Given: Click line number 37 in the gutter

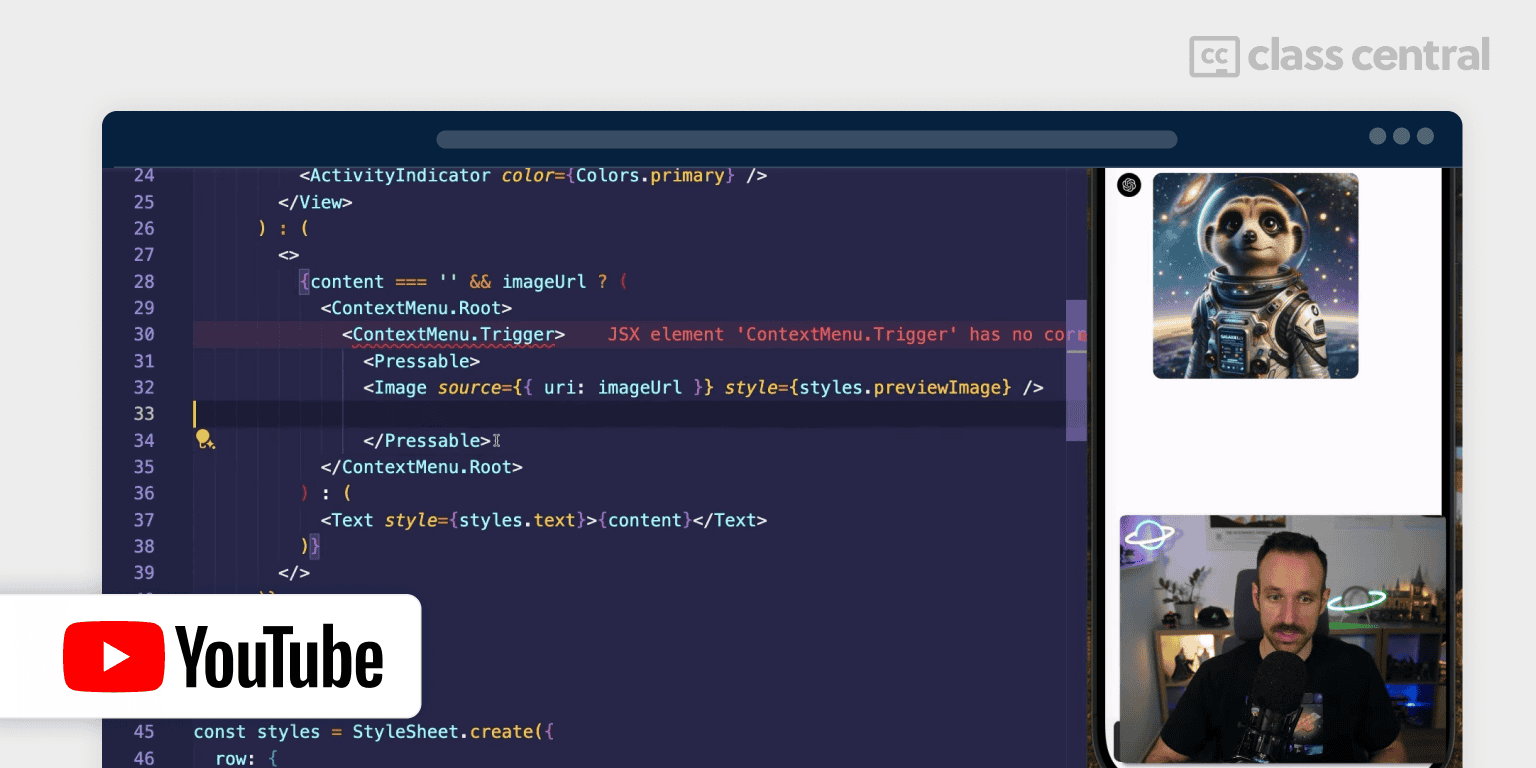Looking at the screenshot, I should (144, 520).
